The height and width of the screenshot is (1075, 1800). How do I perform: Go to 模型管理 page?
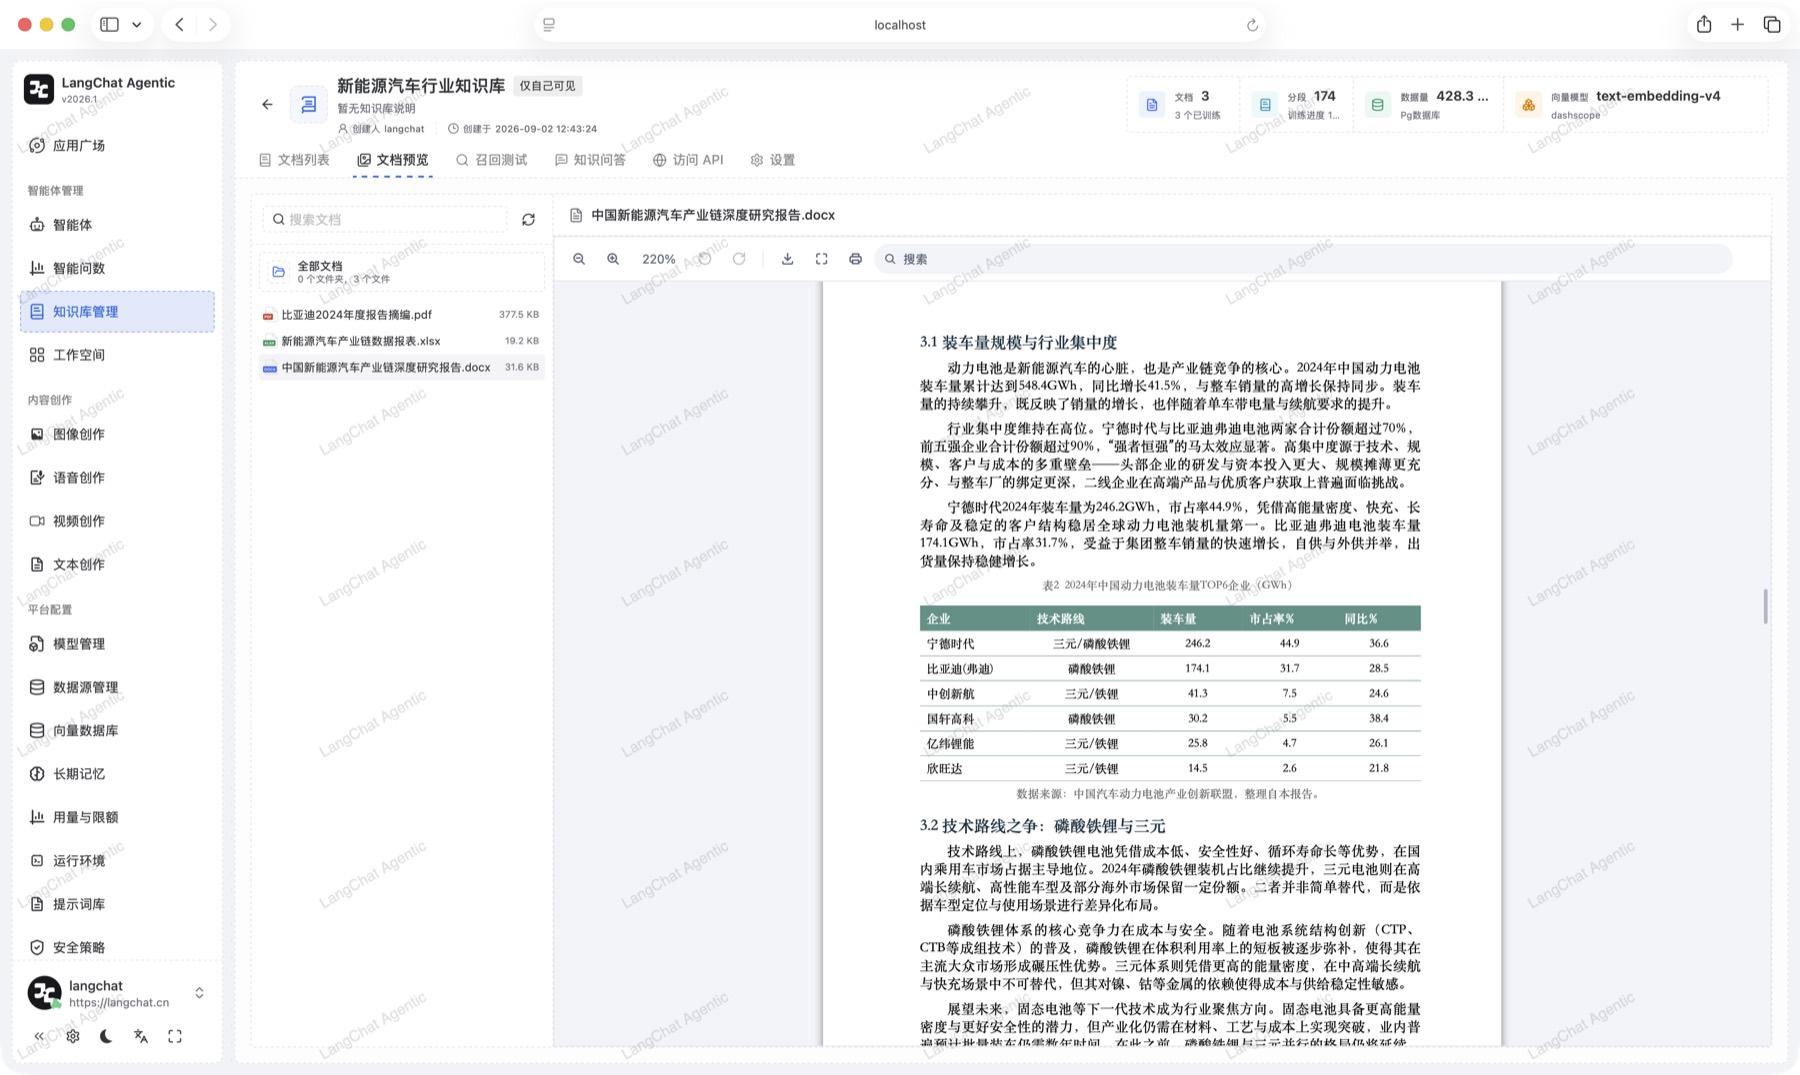[117, 644]
